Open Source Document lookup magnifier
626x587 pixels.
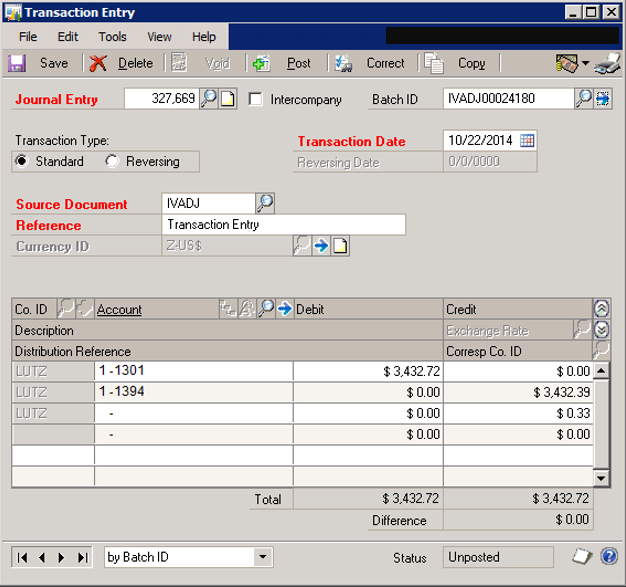[x=265, y=203]
